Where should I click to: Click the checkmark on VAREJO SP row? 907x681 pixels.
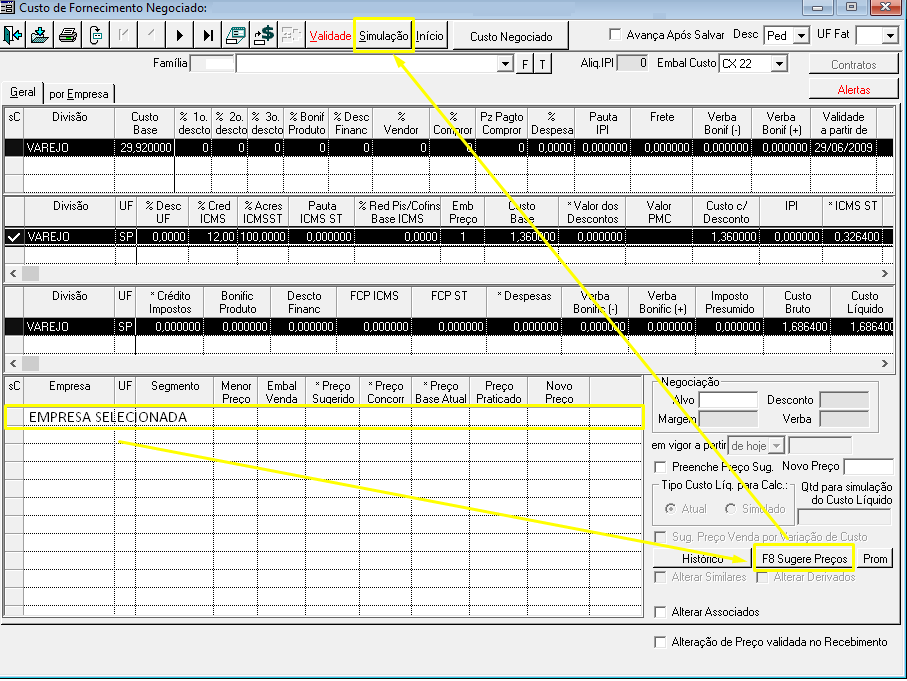[14, 237]
